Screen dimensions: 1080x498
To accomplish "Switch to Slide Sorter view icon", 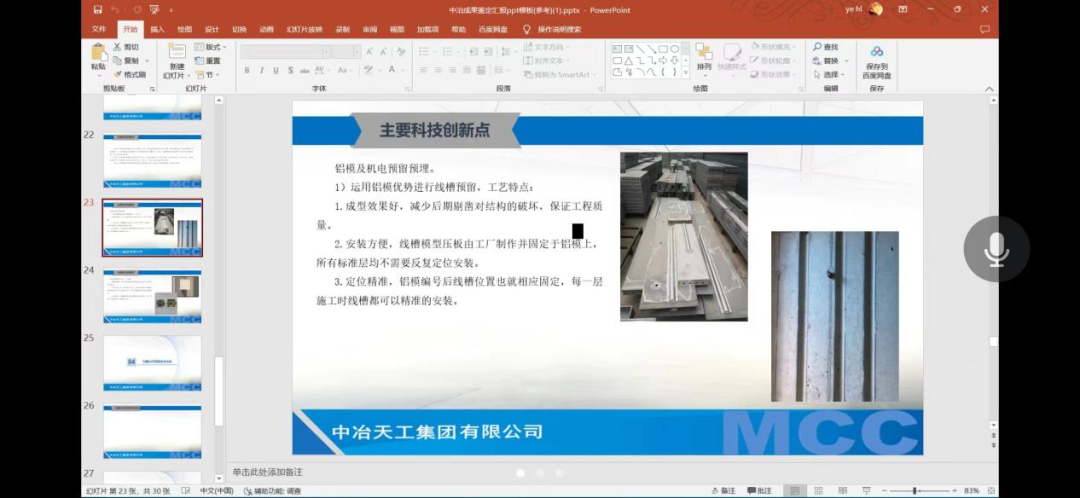I will coord(818,490).
